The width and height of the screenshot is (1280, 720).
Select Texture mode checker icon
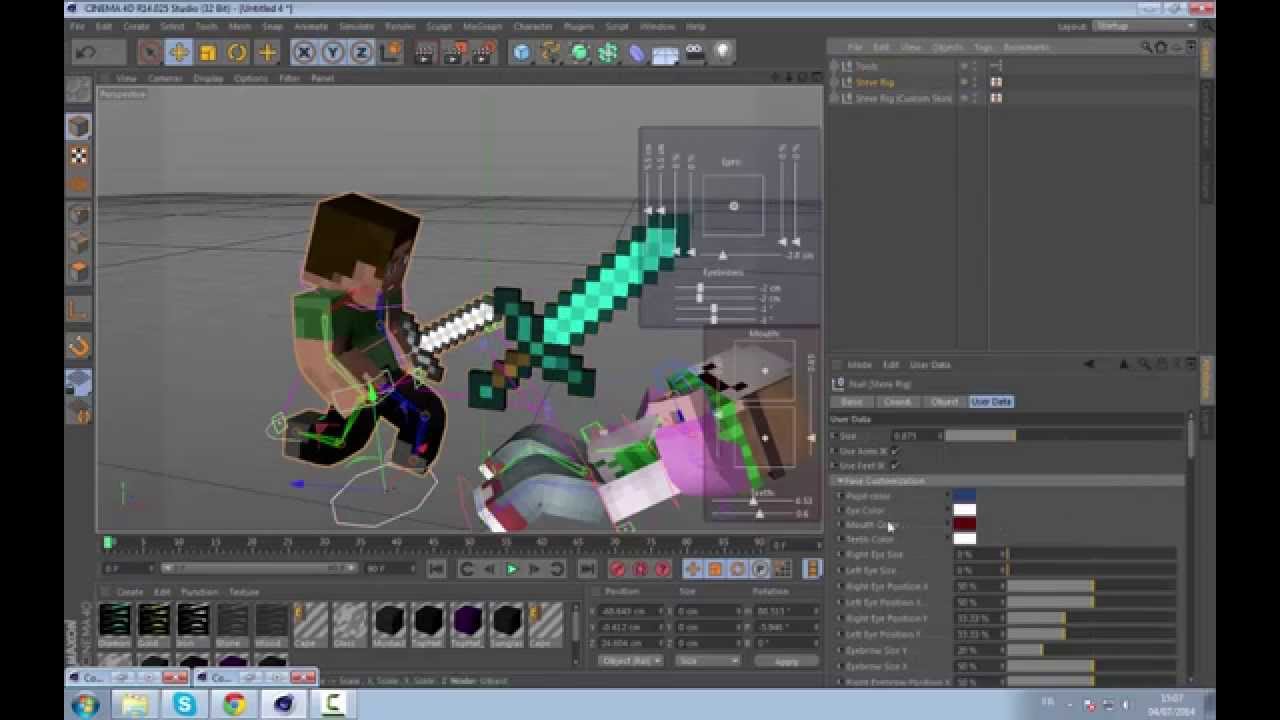click(x=79, y=156)
